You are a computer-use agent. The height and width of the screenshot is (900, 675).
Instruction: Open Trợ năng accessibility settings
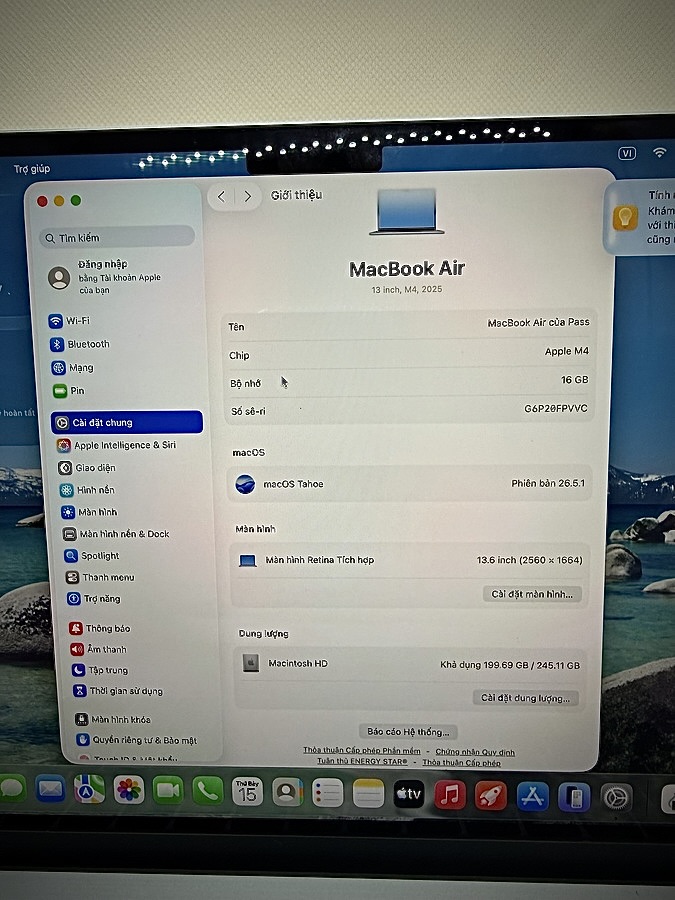click(94, 598)
